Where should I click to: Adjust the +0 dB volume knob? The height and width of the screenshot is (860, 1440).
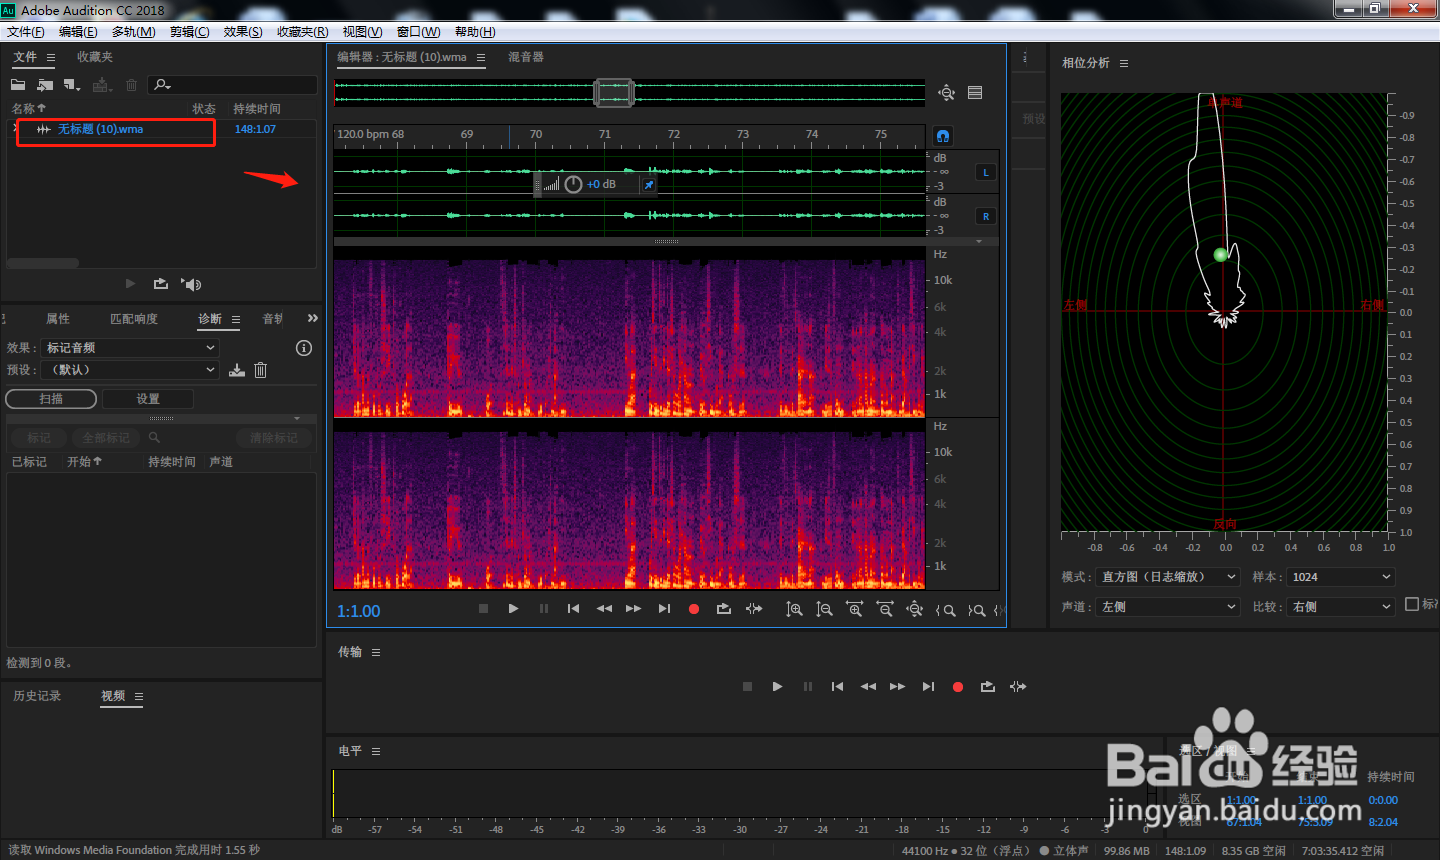point(573,184)
